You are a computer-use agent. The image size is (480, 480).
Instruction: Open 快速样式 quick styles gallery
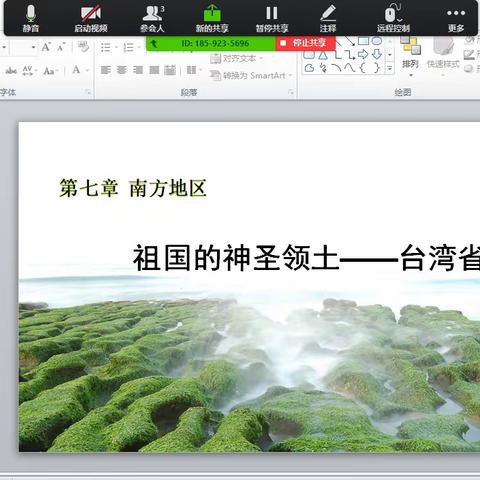pos(443,57)
